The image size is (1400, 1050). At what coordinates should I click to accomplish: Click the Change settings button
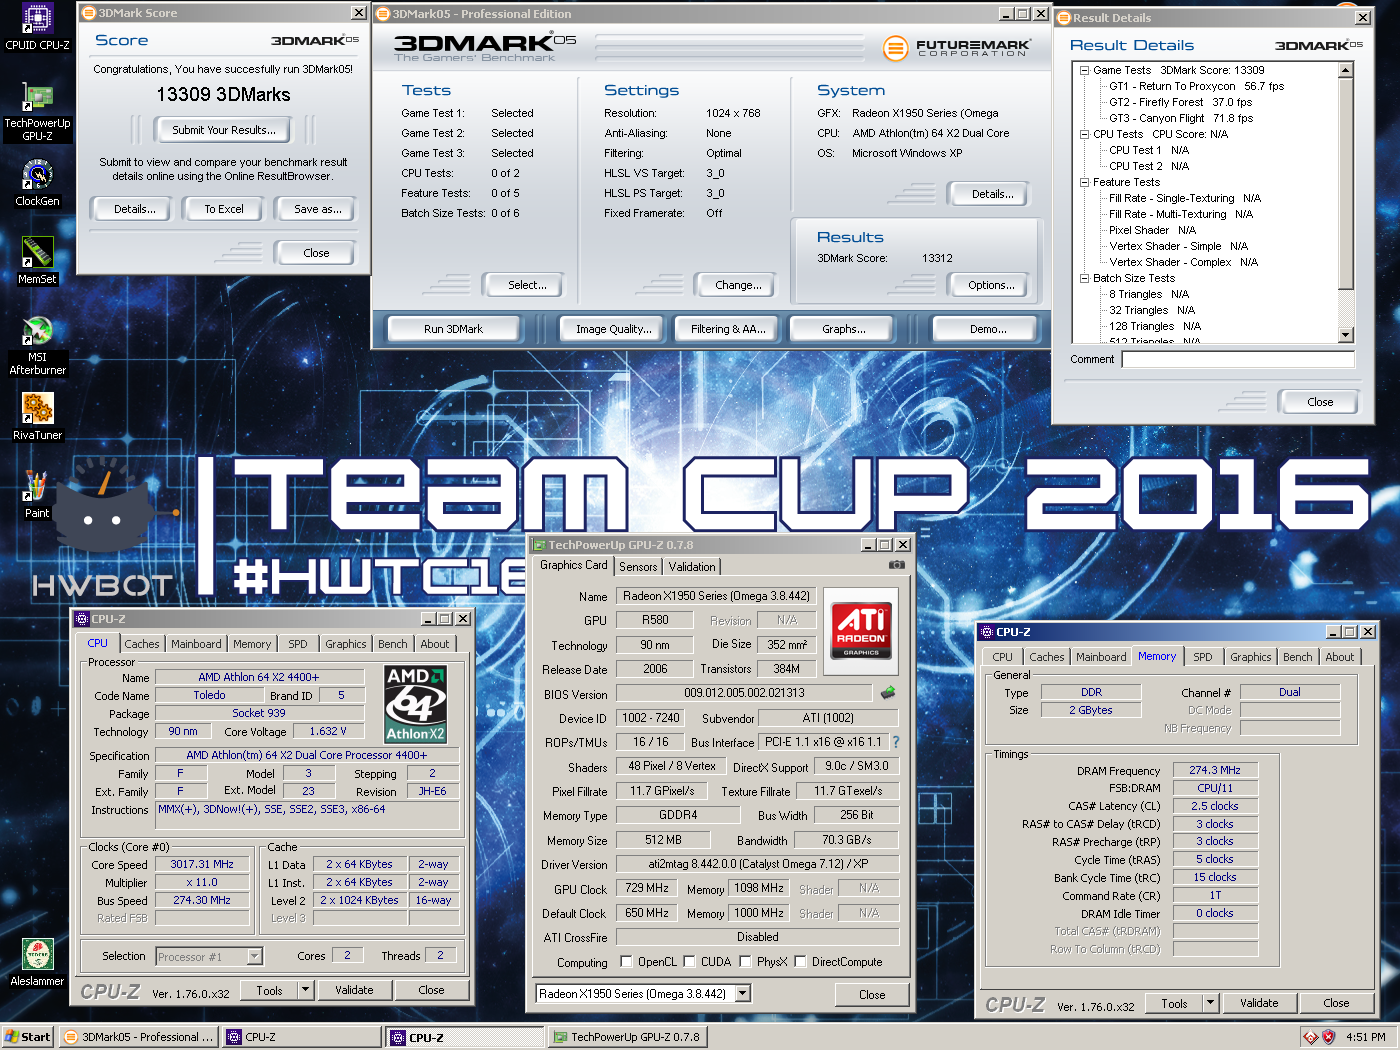738,285
